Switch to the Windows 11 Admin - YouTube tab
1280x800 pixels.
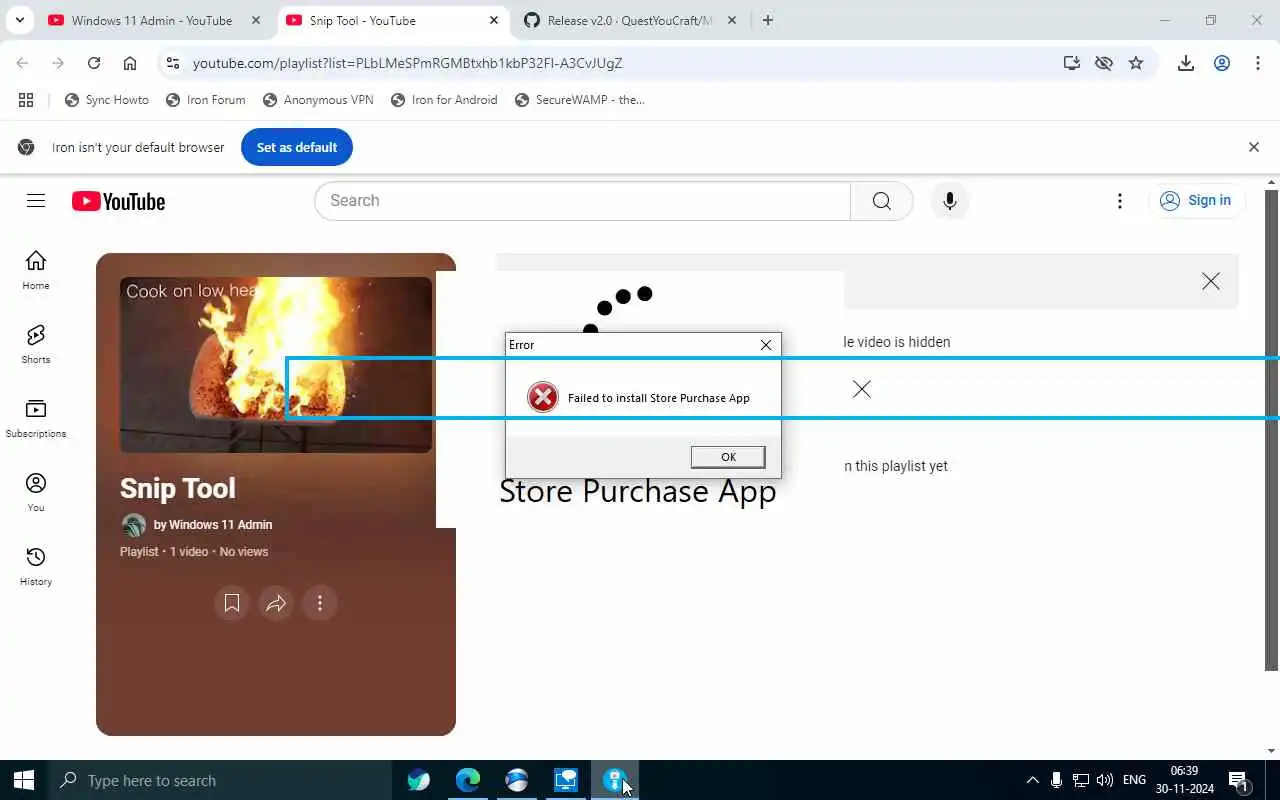(152, 20)
